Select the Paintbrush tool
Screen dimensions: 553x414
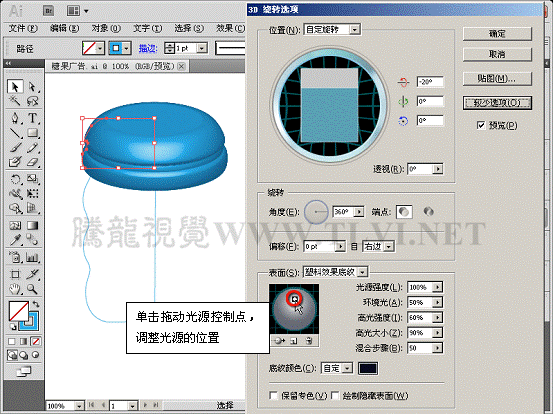15,147
